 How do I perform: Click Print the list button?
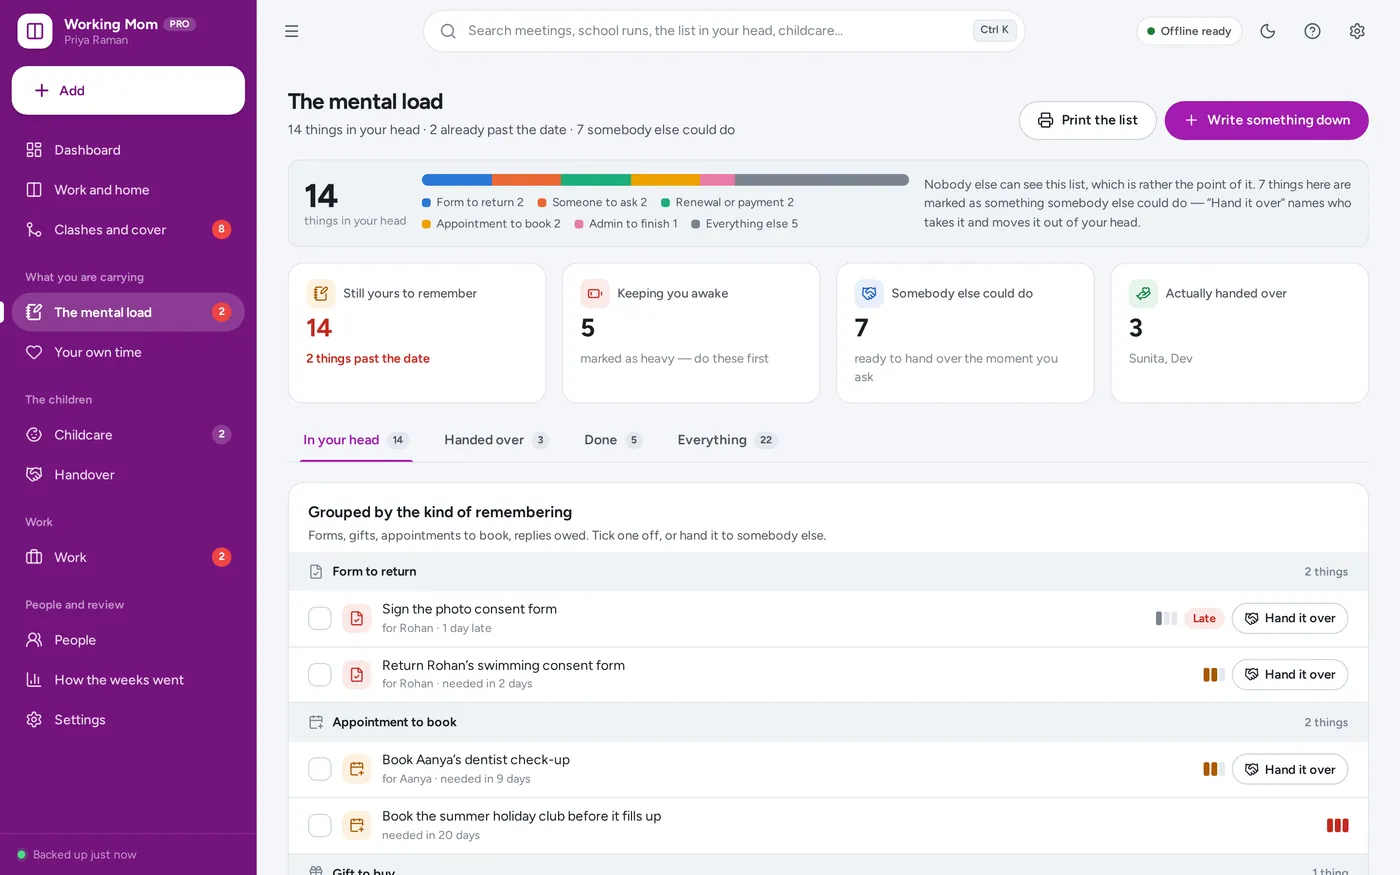(x=1088, y=120)
